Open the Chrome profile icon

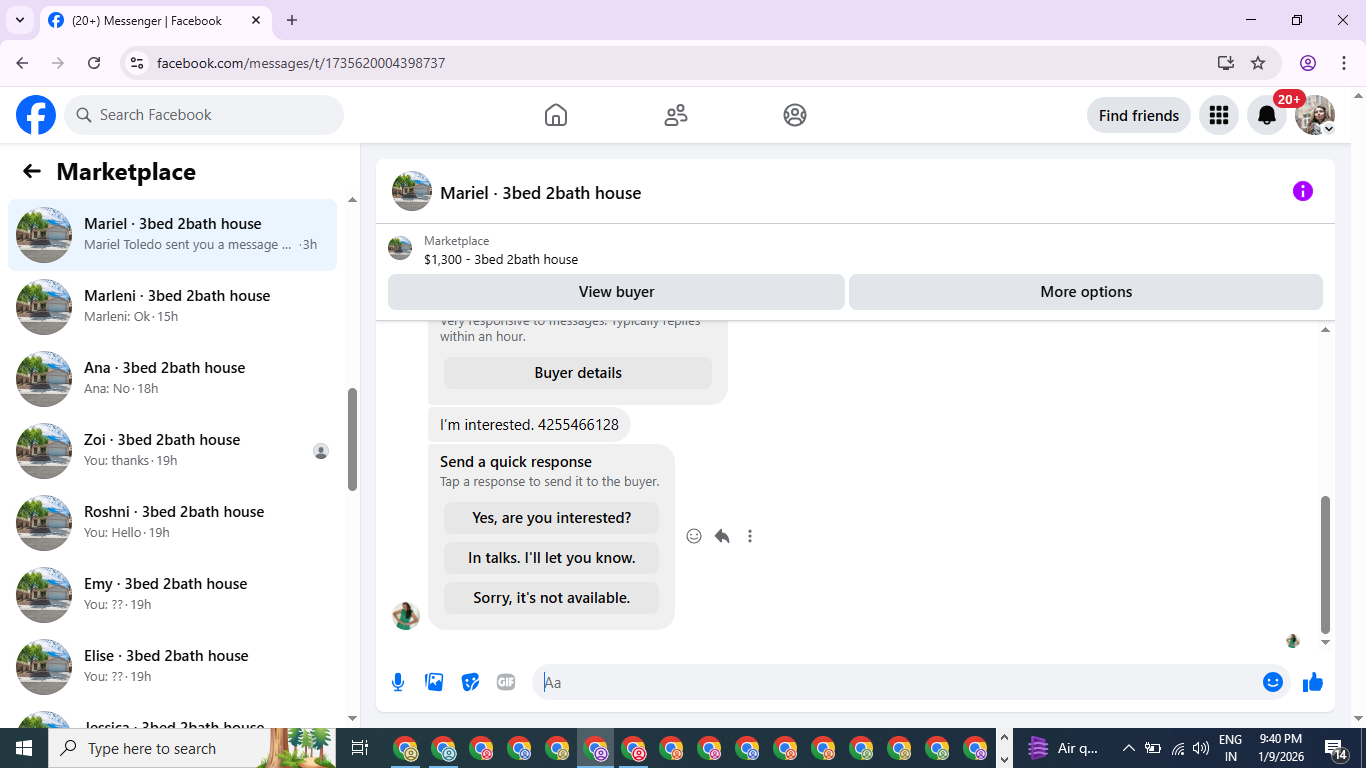(x=1308, y=63)
